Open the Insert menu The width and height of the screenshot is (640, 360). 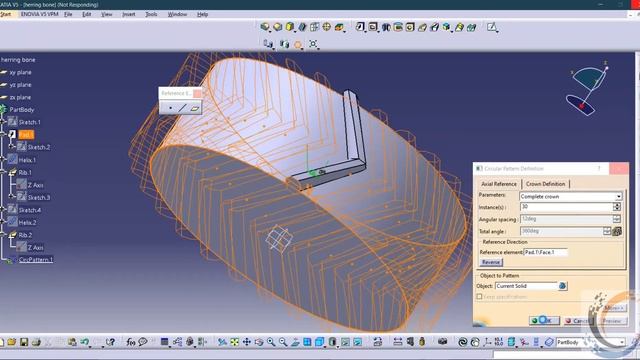(x=129, y=14)
